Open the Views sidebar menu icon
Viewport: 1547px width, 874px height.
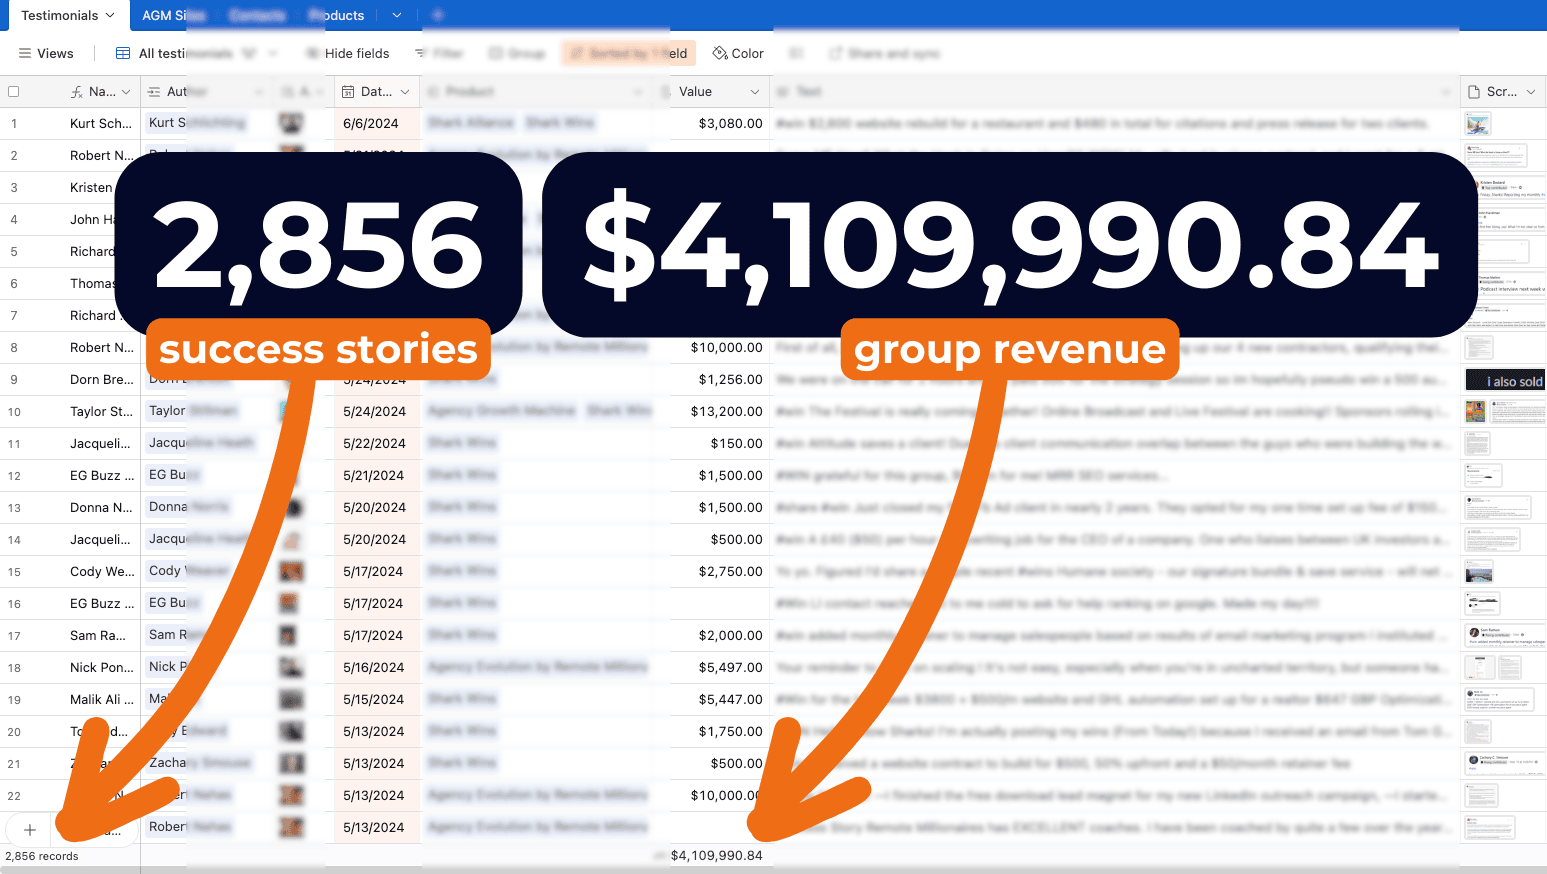click(x=25, y=54)
